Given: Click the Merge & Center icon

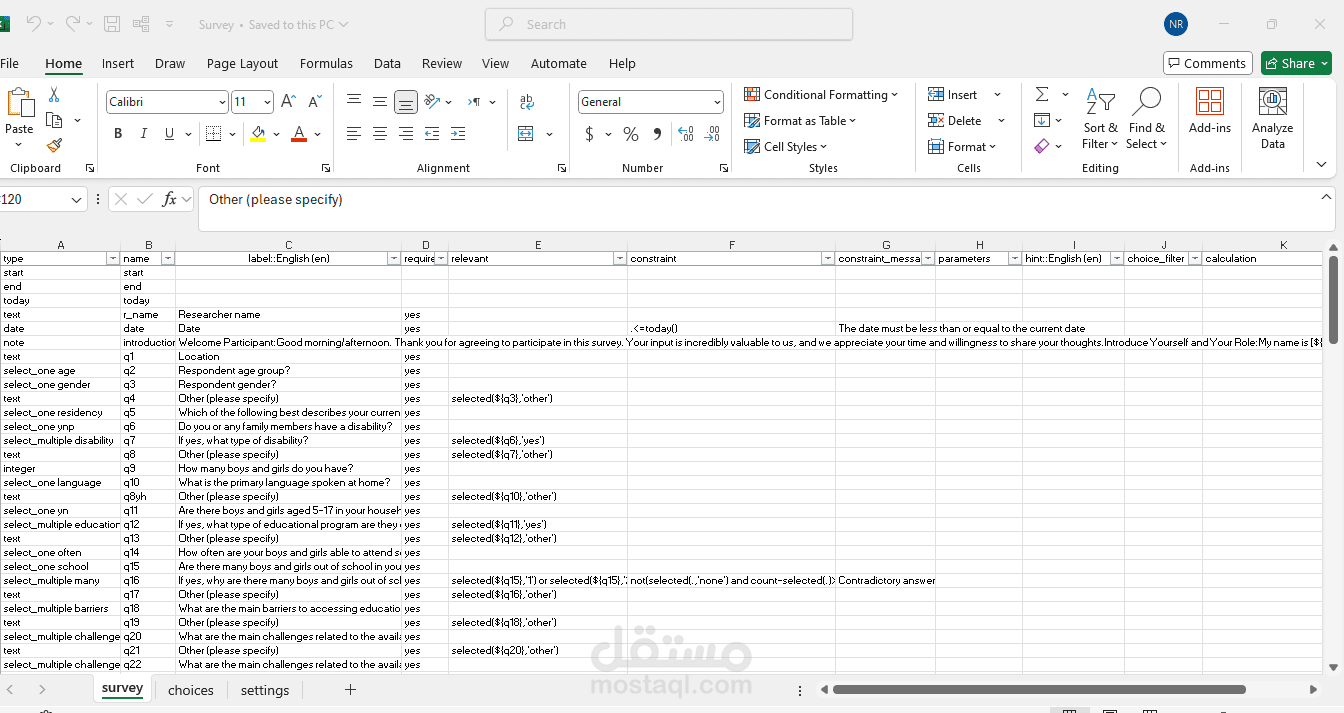Looking at the screenshot, I should (527, 134).
